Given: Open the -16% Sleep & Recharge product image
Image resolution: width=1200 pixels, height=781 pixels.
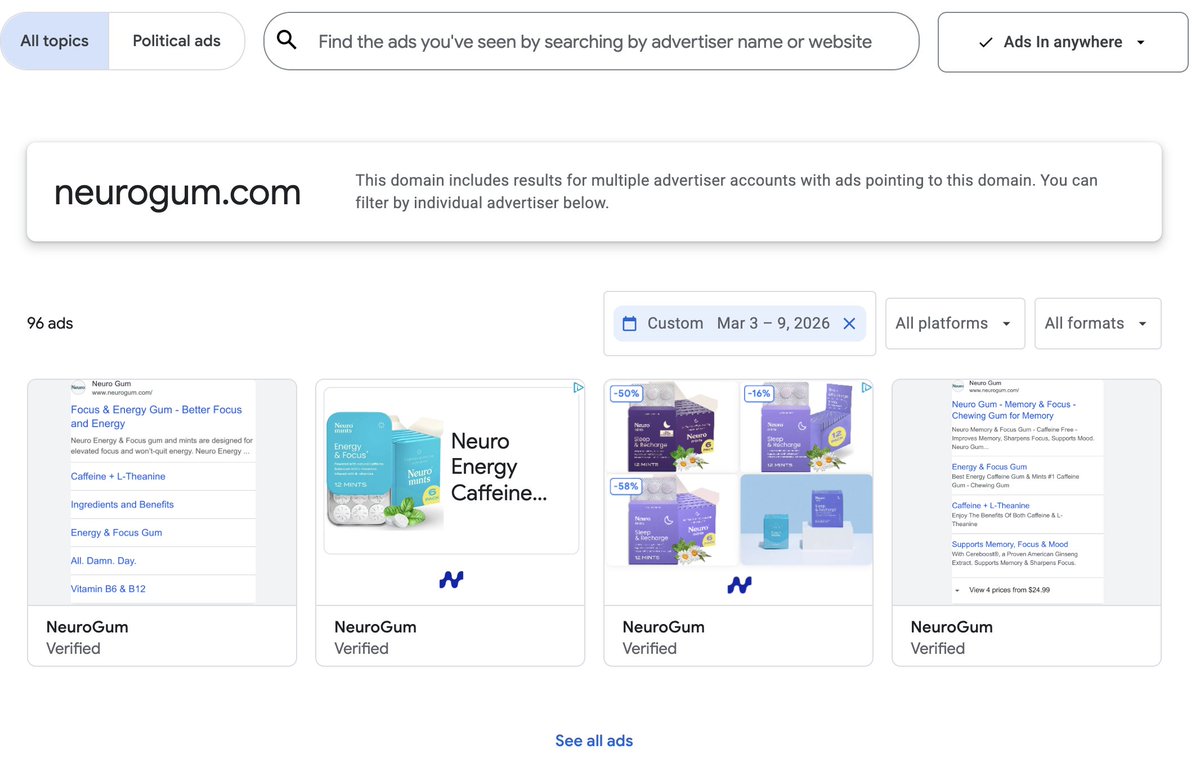Looking at the screenshot, I should click(807, 427).
